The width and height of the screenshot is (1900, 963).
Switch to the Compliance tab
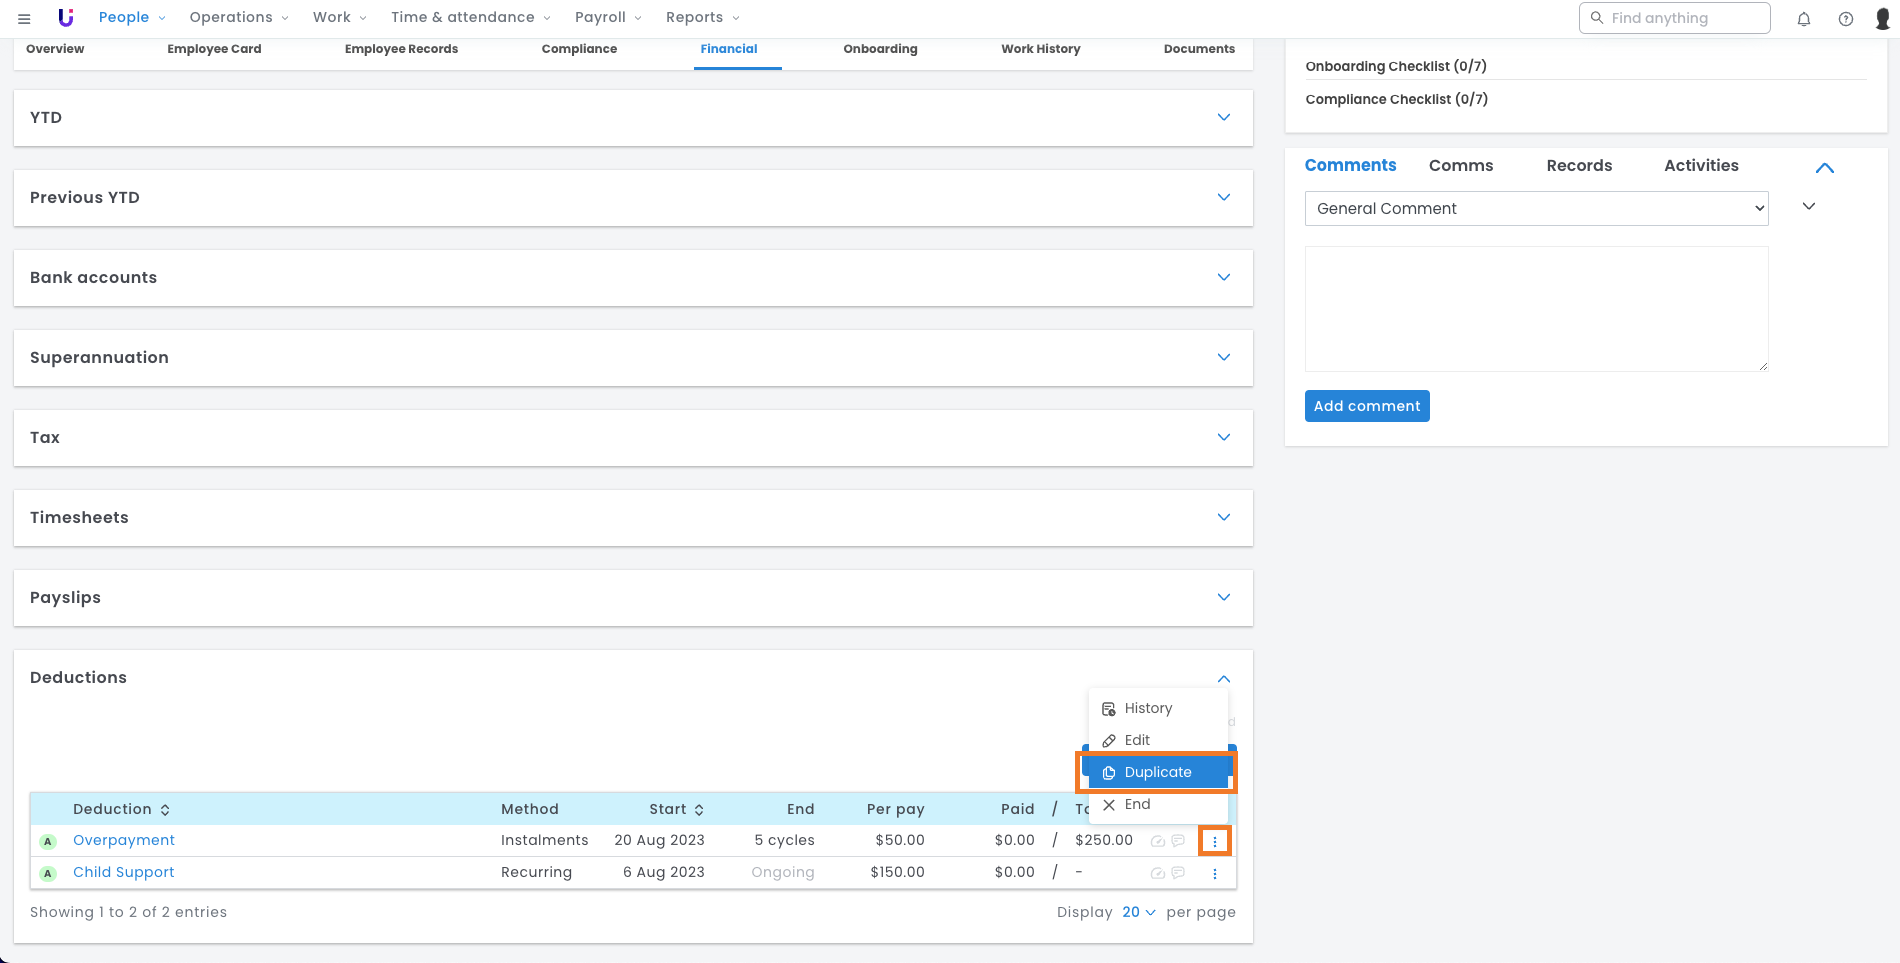point(579,49)
